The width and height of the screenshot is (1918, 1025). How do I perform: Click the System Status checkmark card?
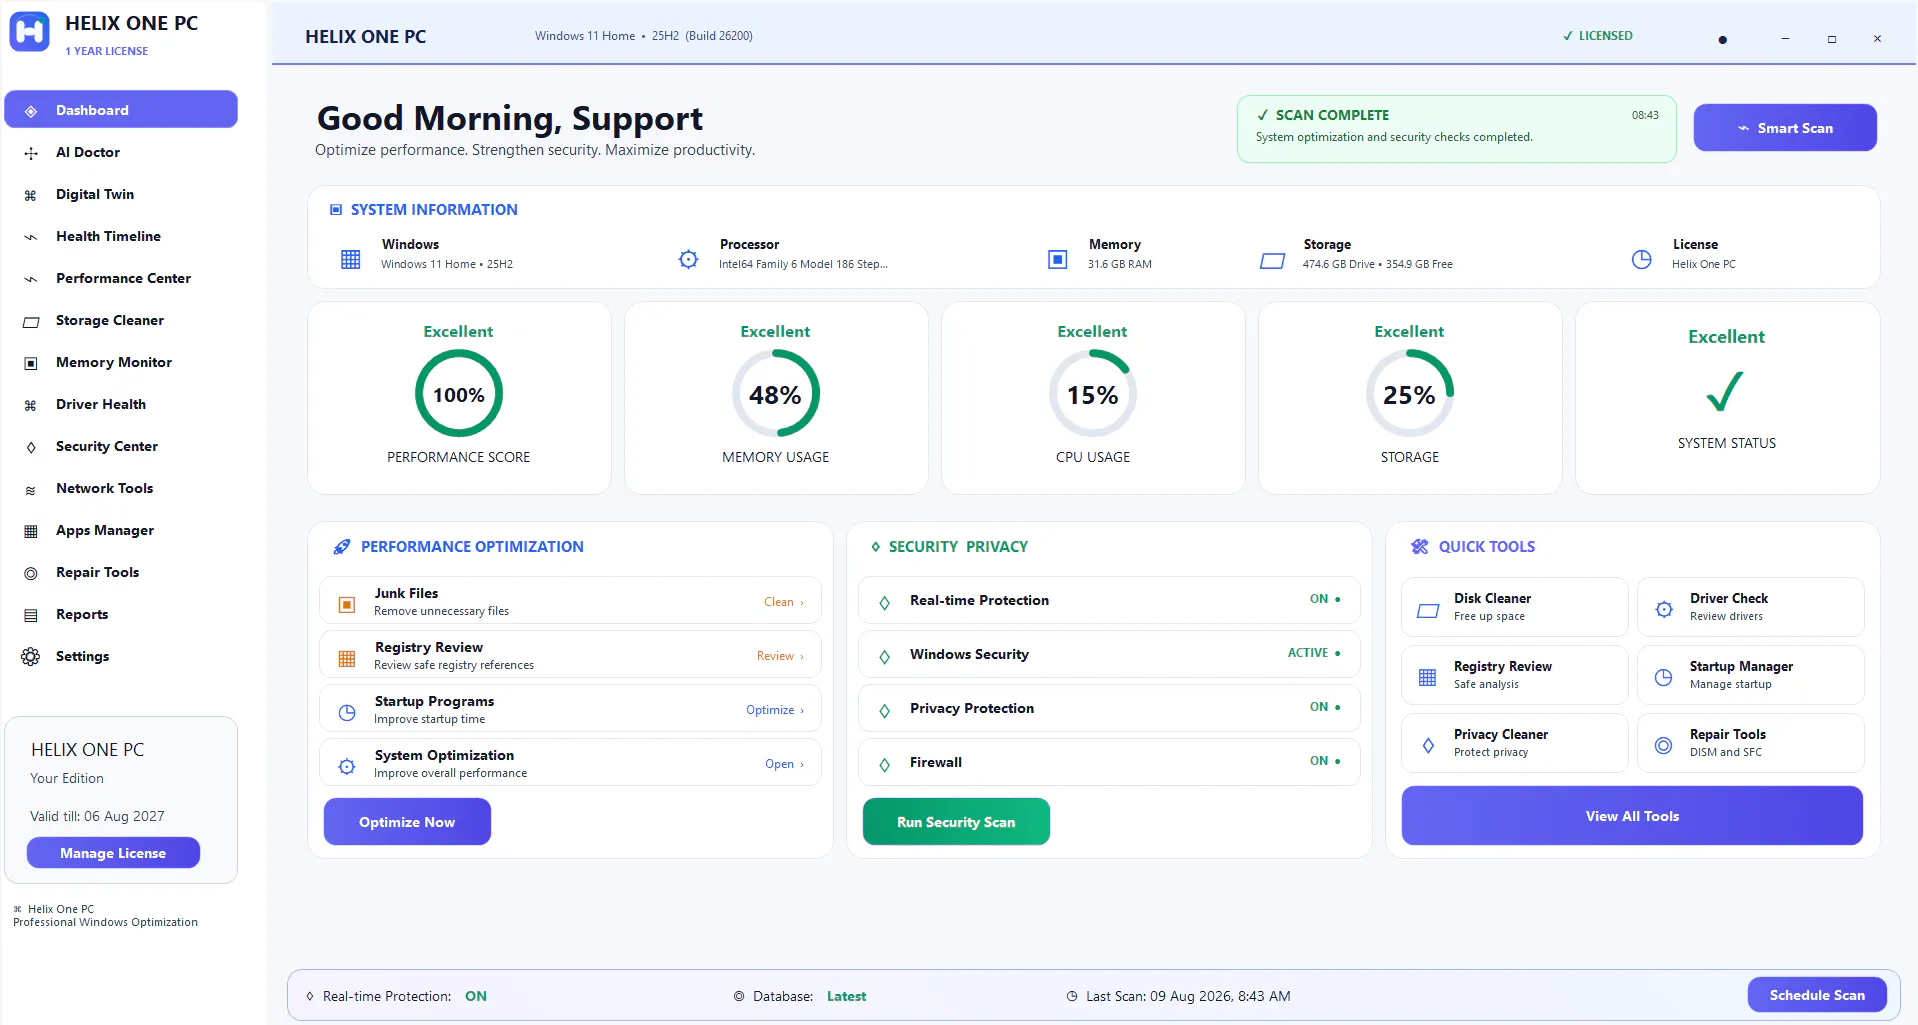pyautogui.click(x=1727, y=398)
